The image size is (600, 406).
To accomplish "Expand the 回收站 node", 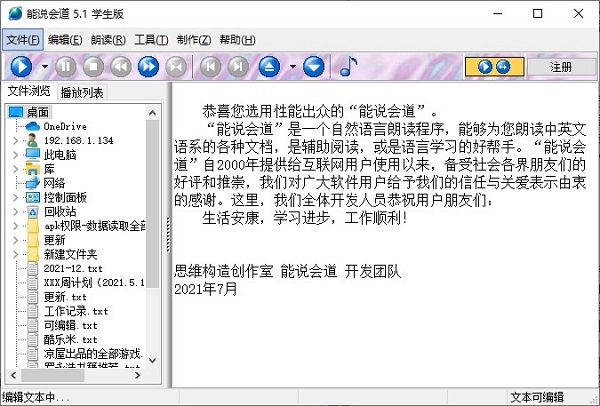I will (x=15, y=212).
